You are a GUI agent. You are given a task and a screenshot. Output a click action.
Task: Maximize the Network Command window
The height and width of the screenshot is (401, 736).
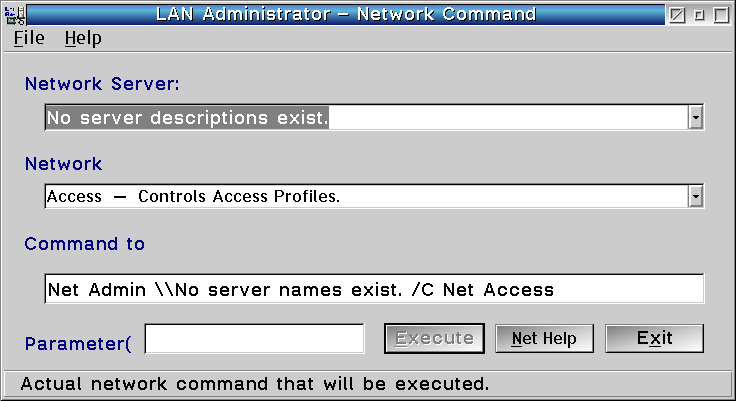[x=720, y=15]
